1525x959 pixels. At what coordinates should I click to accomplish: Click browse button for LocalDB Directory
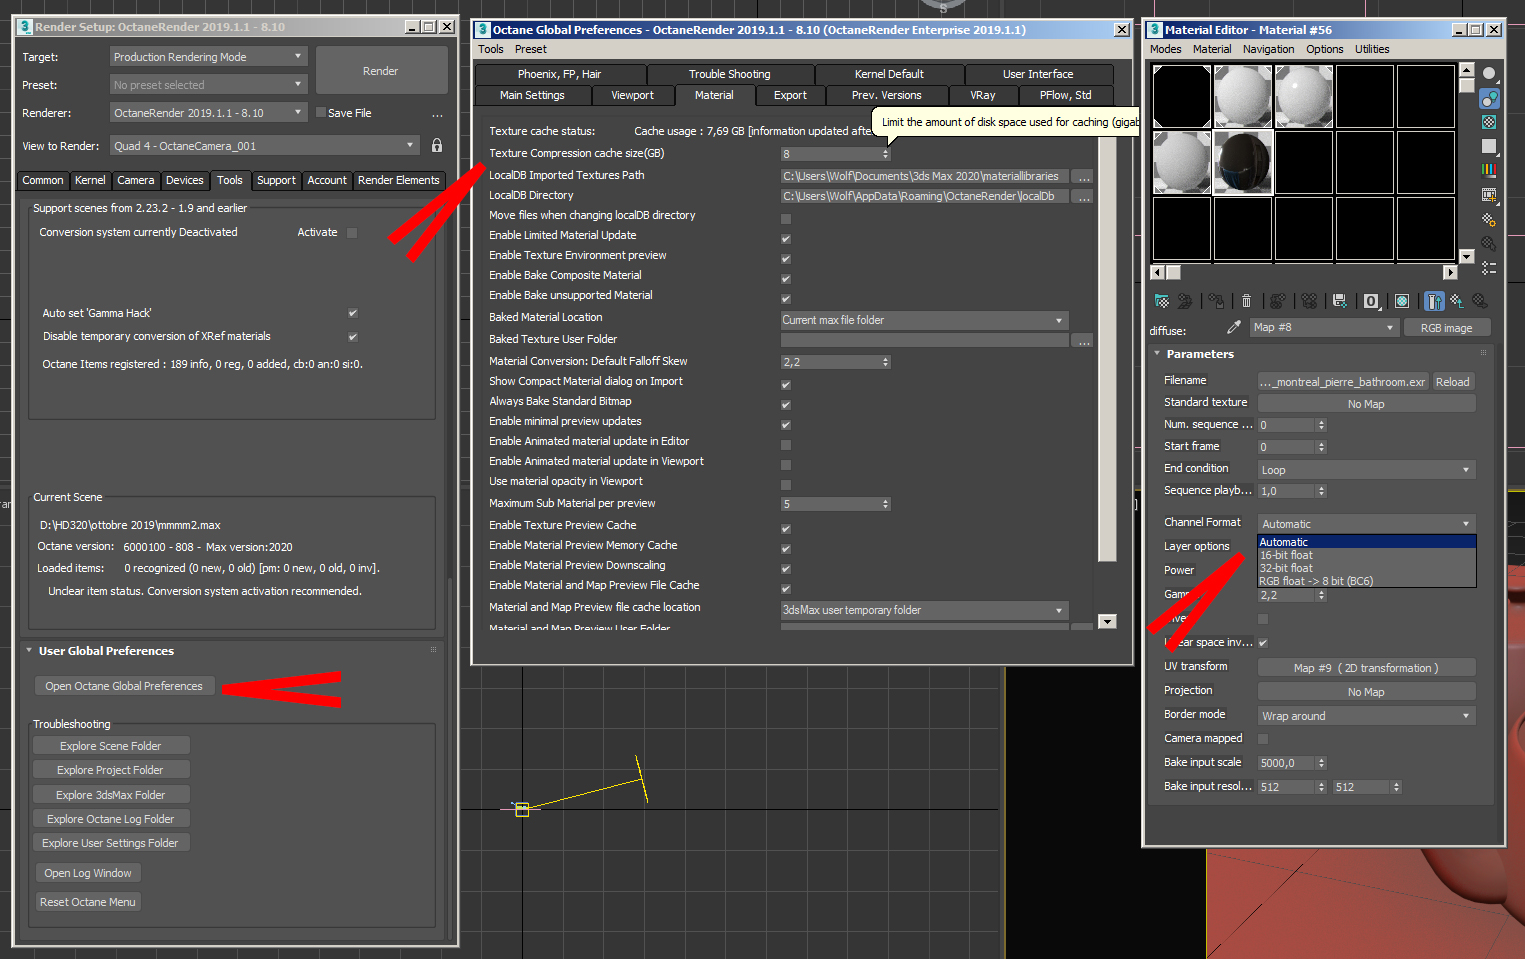[x=1084, y=197]
